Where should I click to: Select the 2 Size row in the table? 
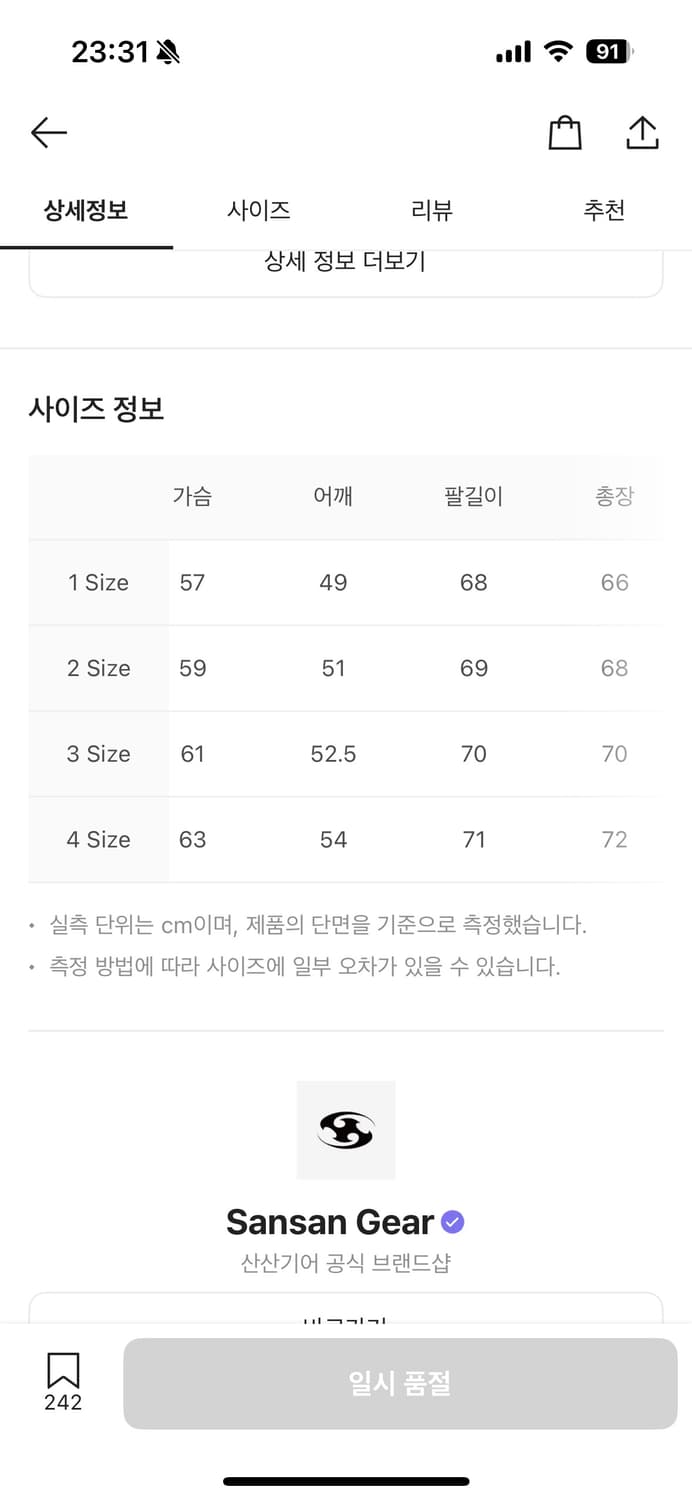pos(97,668)
